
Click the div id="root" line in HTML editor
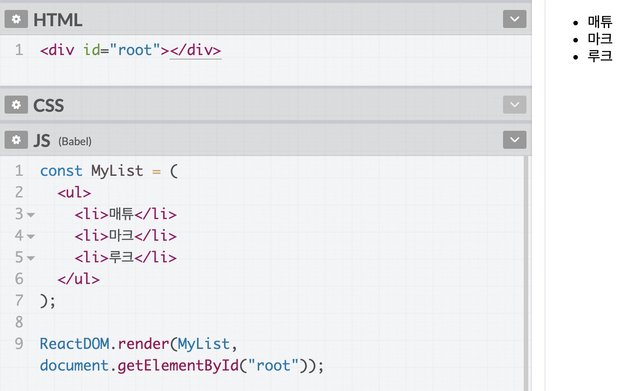pyautogui.click(x=131, y=50)
